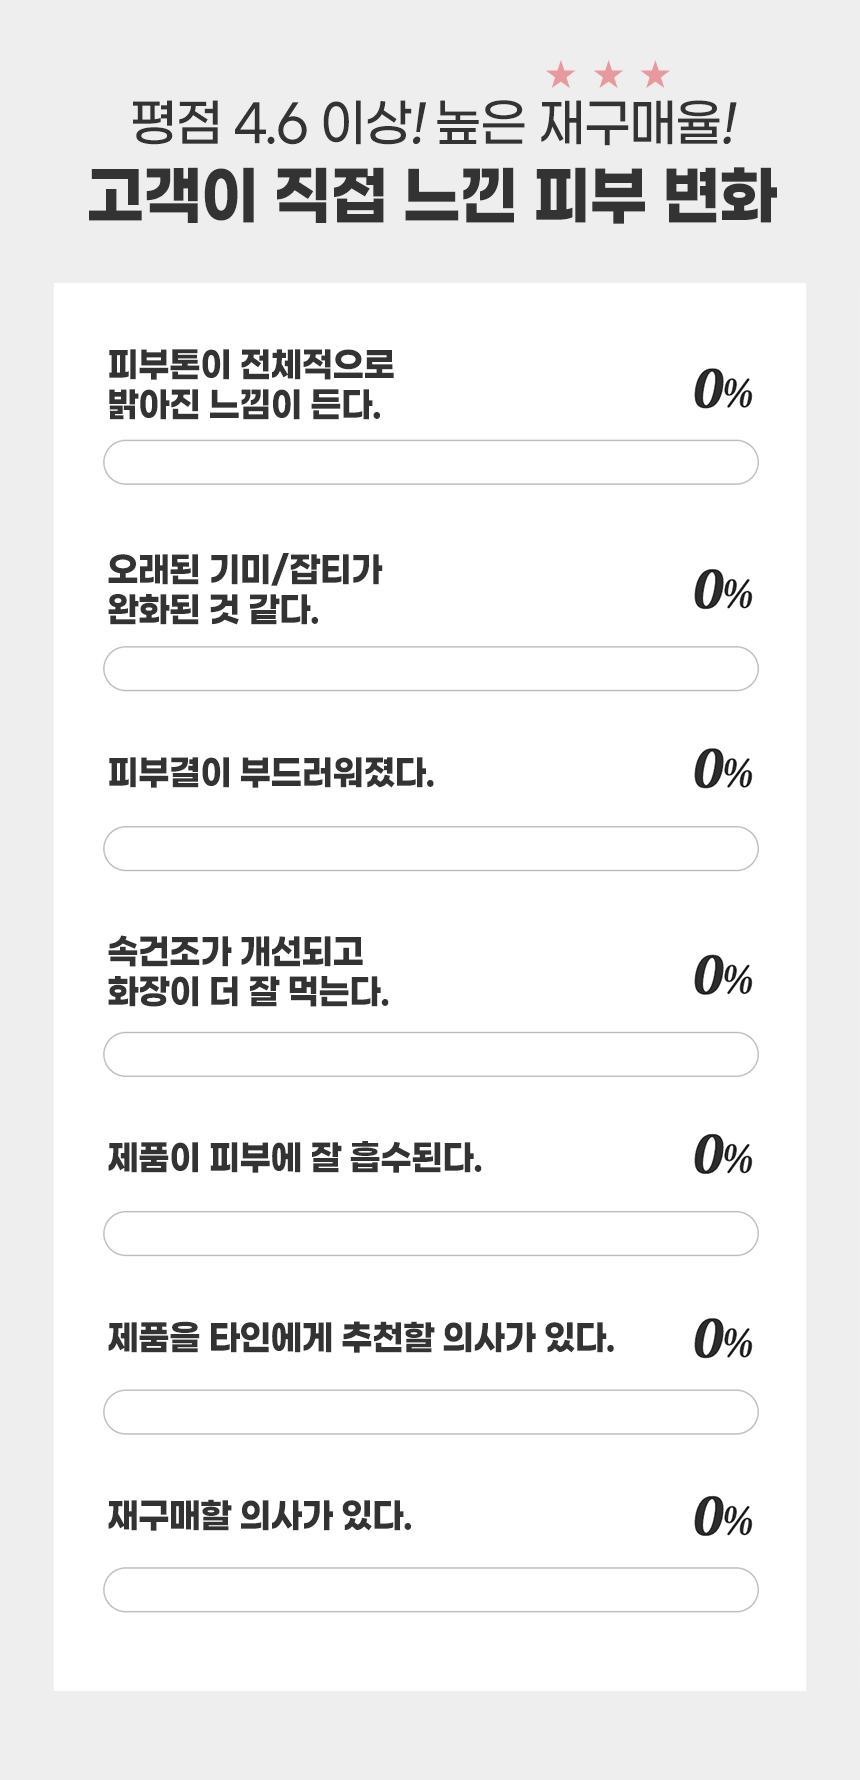Image resolution: width=860 pixels, height=1780 pixels.
Task: Click the 재구매할 의사가 있다 progress bar
Action: pyautogui.click(x=431, y=1589)
